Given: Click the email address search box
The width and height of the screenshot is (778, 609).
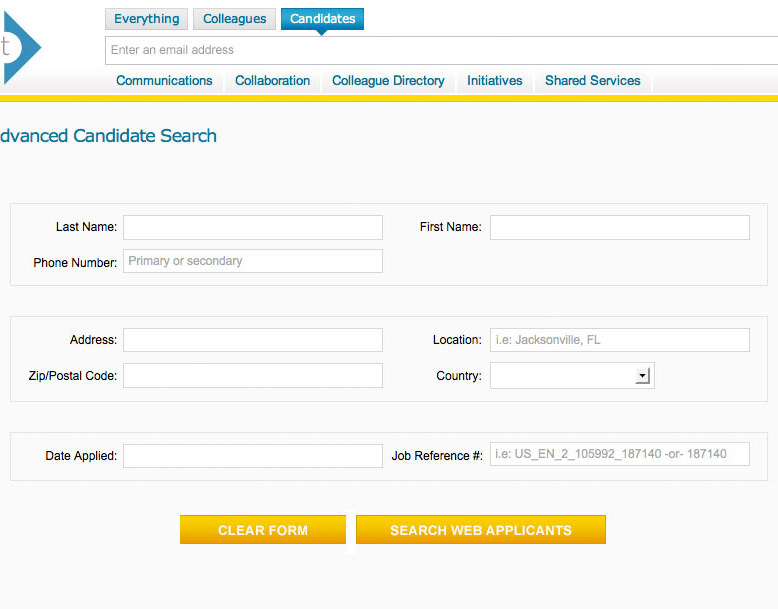Looking at the screenshot, I should 442,50.
